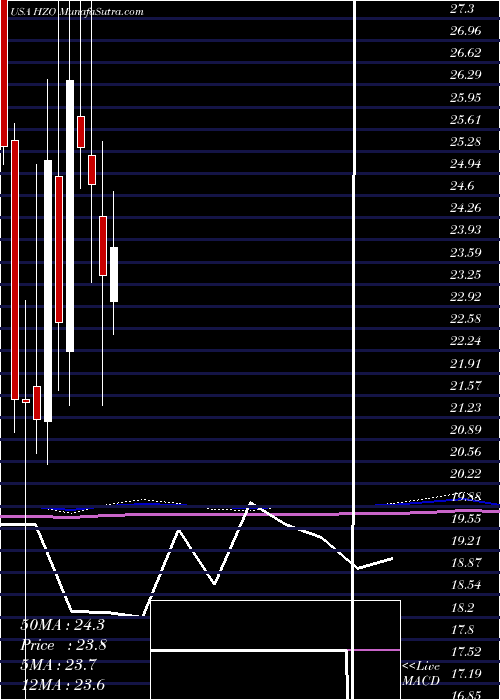Click the 21.57 price axis label
Image resolution: width=500 pixels, height=700 pixels.
point(466,385)
